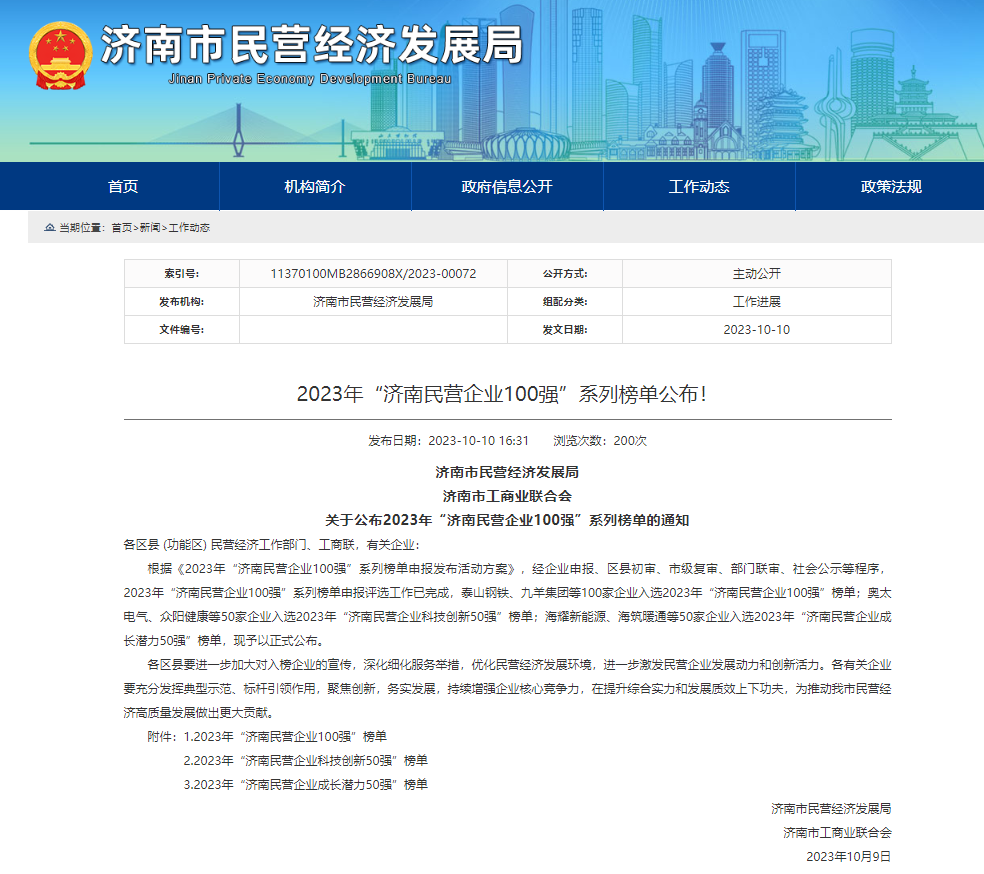Select 政府信息公开 in navigation bar
Viewport: 984px width, 874px height.
(507, 187)
